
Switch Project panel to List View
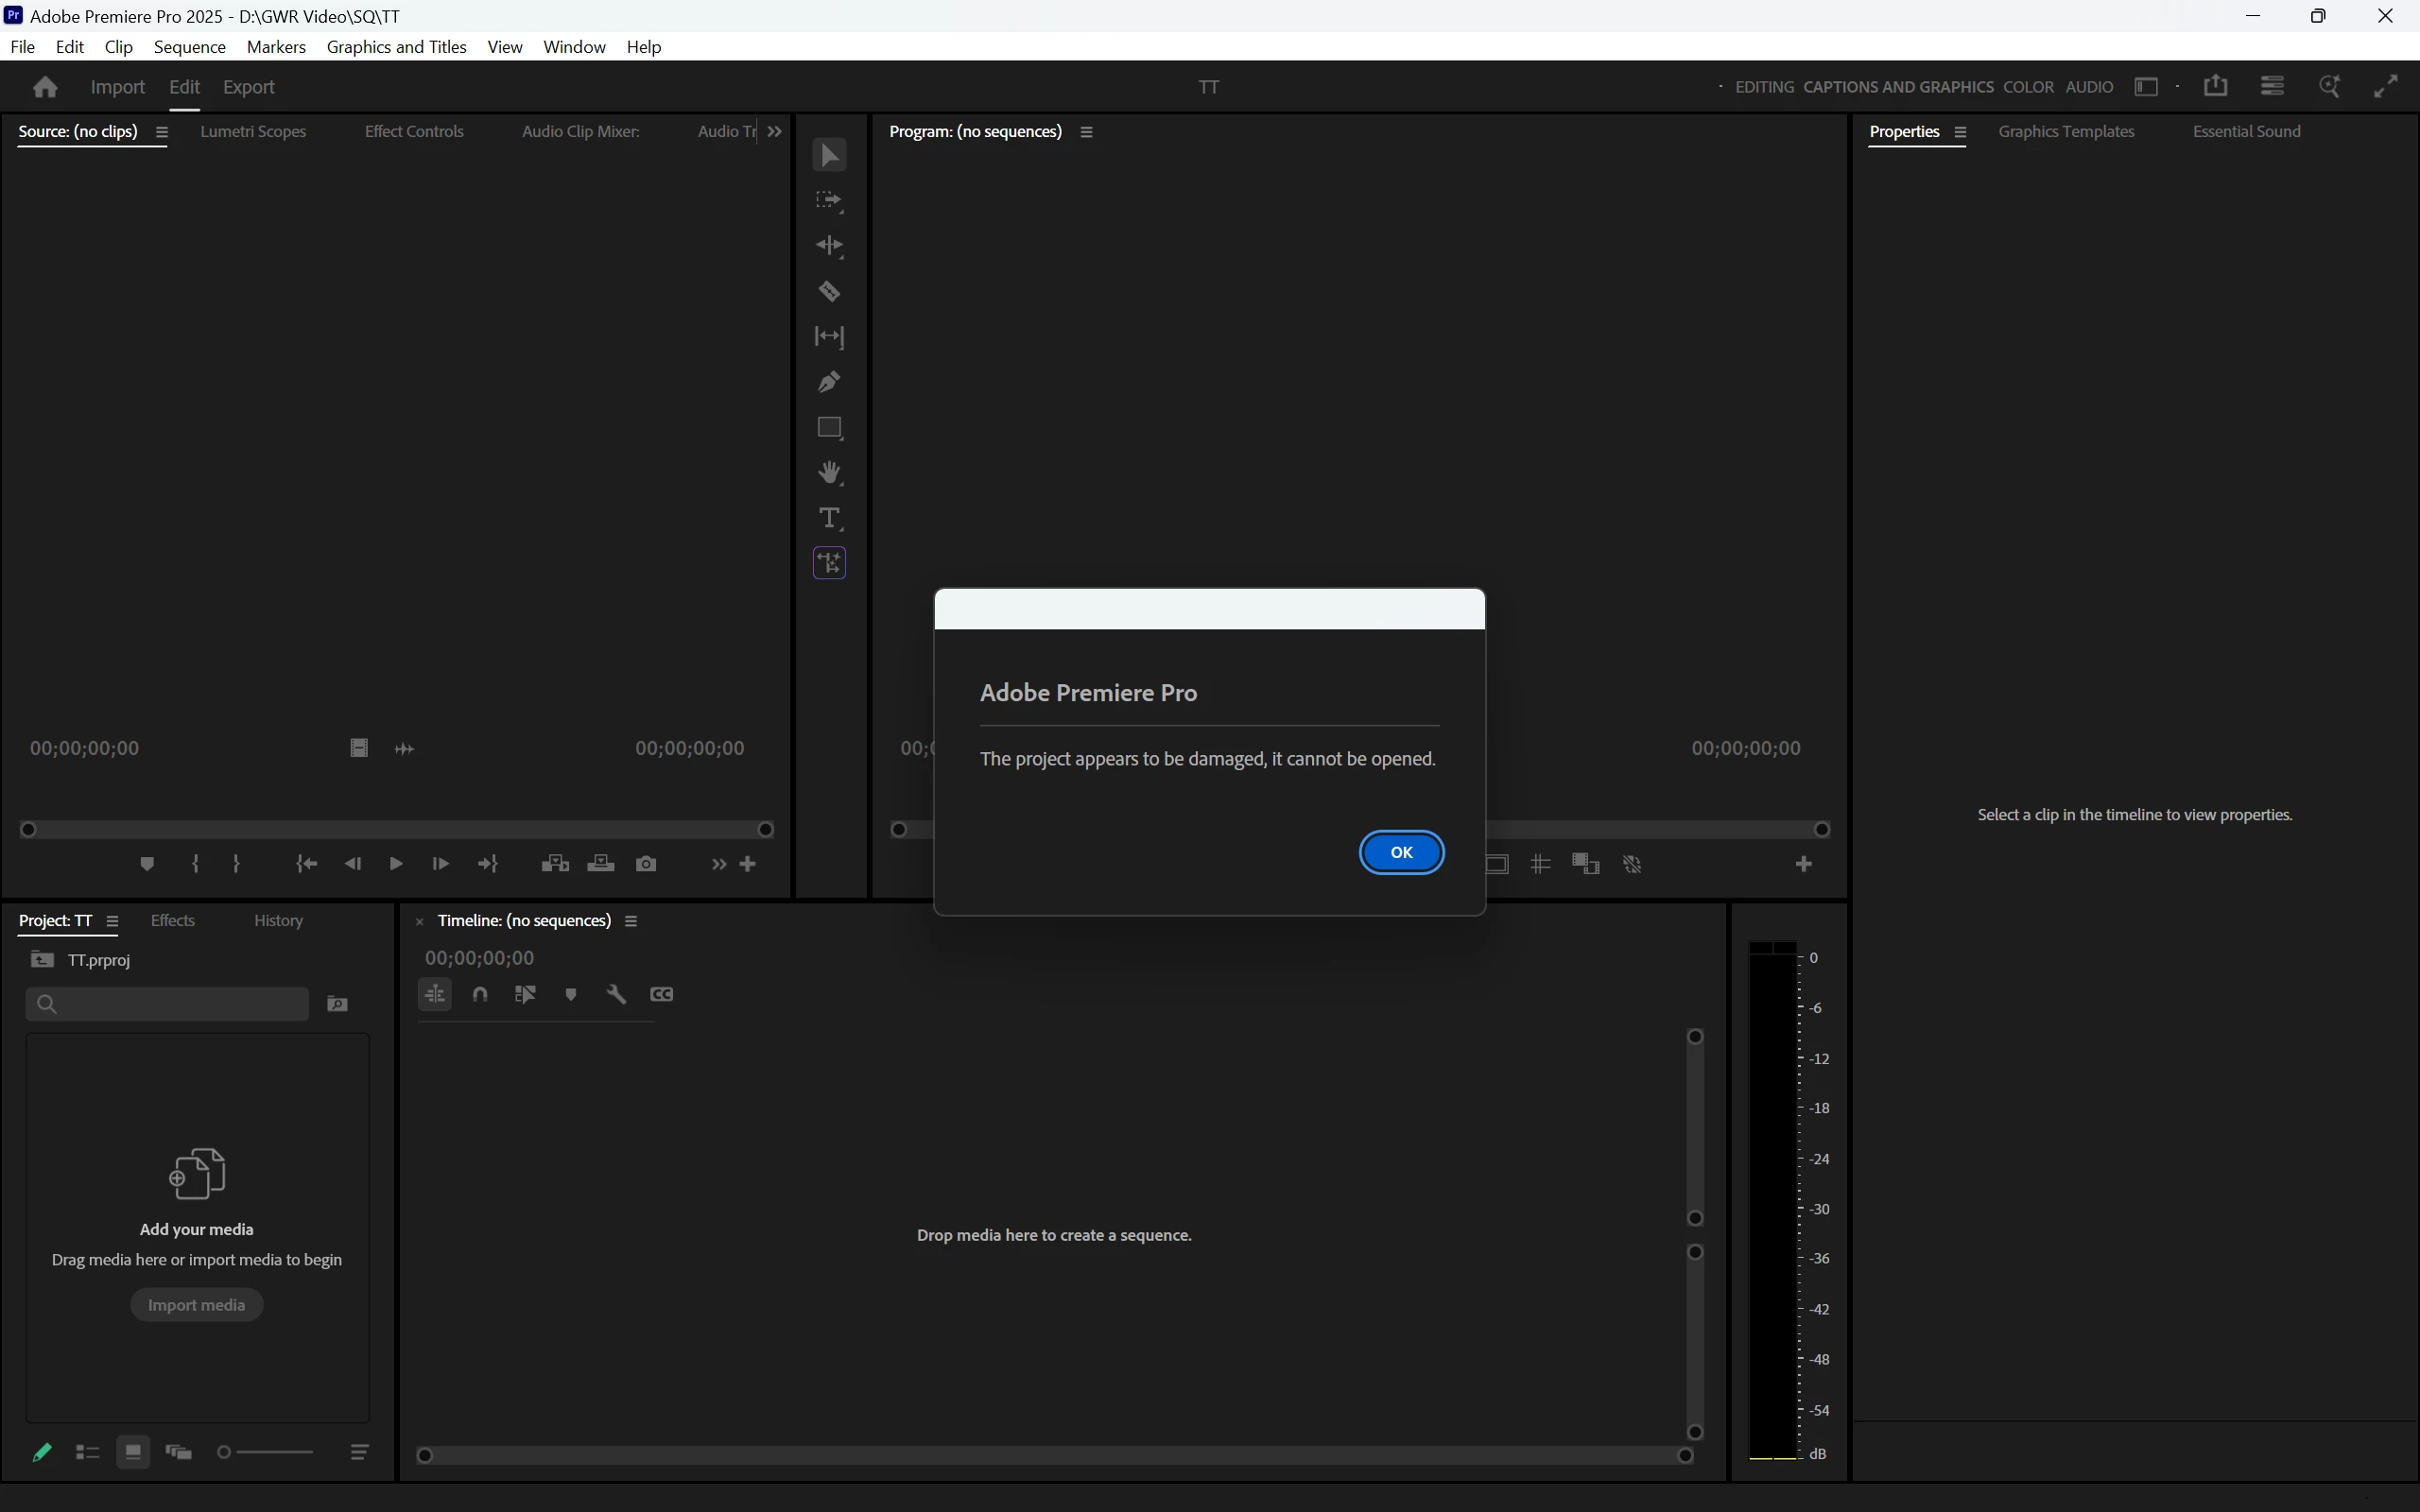click(87, 1452)
